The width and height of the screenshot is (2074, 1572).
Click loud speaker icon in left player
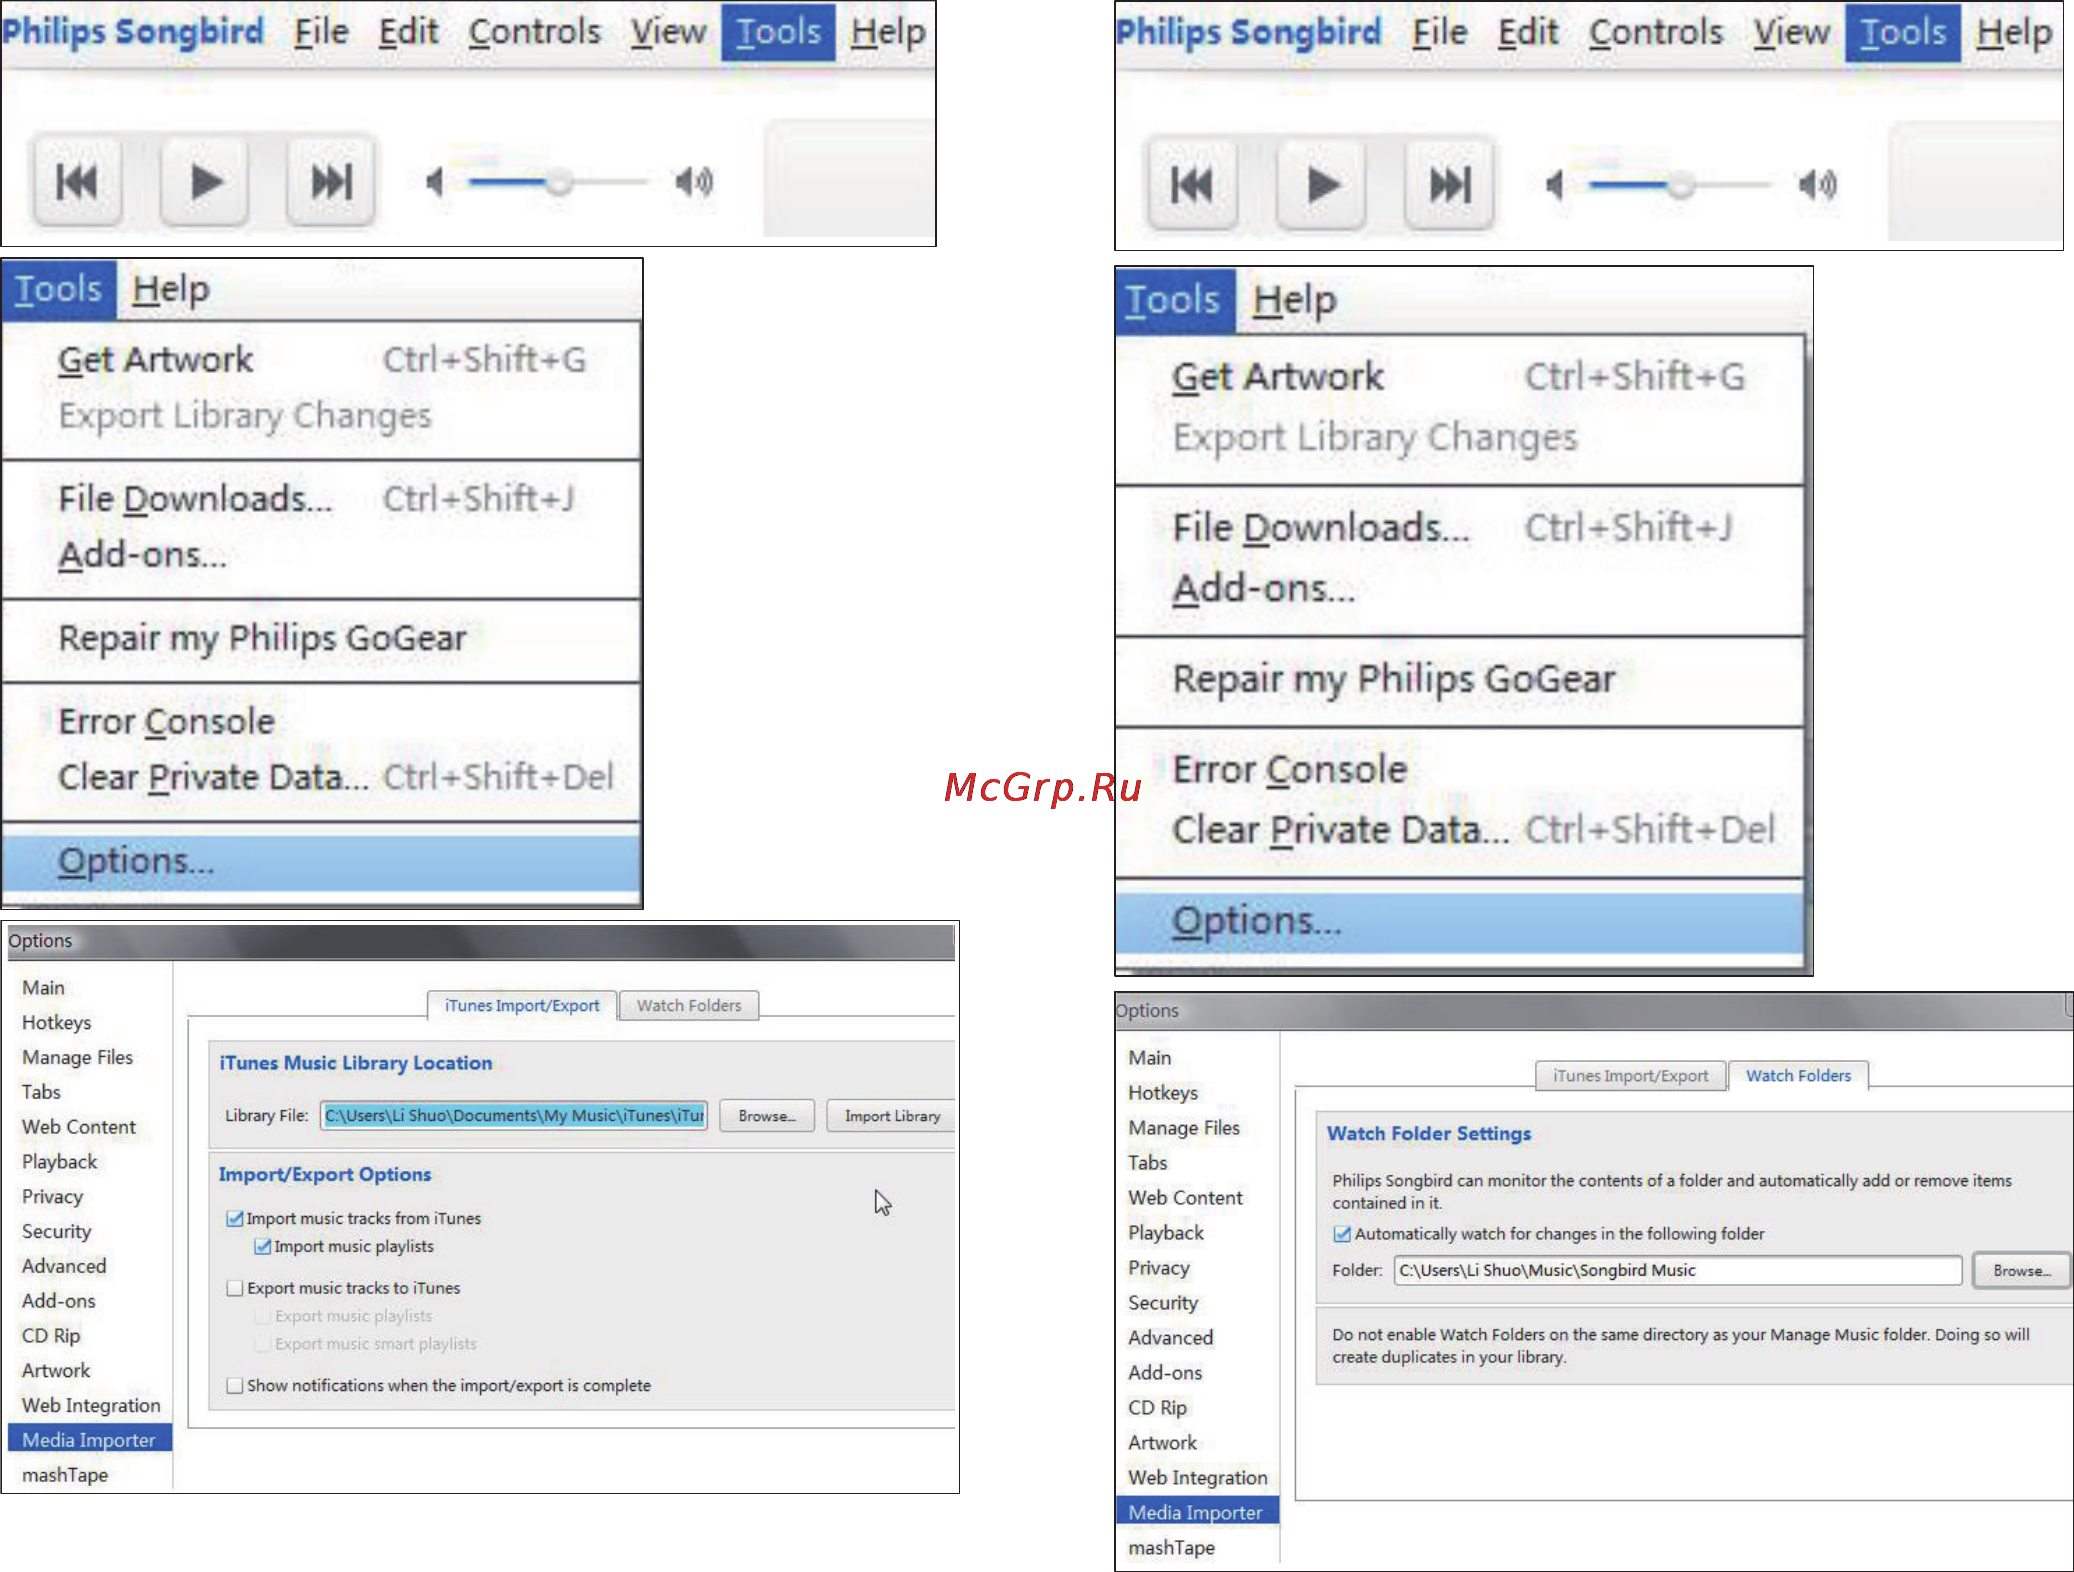[693, 182]
